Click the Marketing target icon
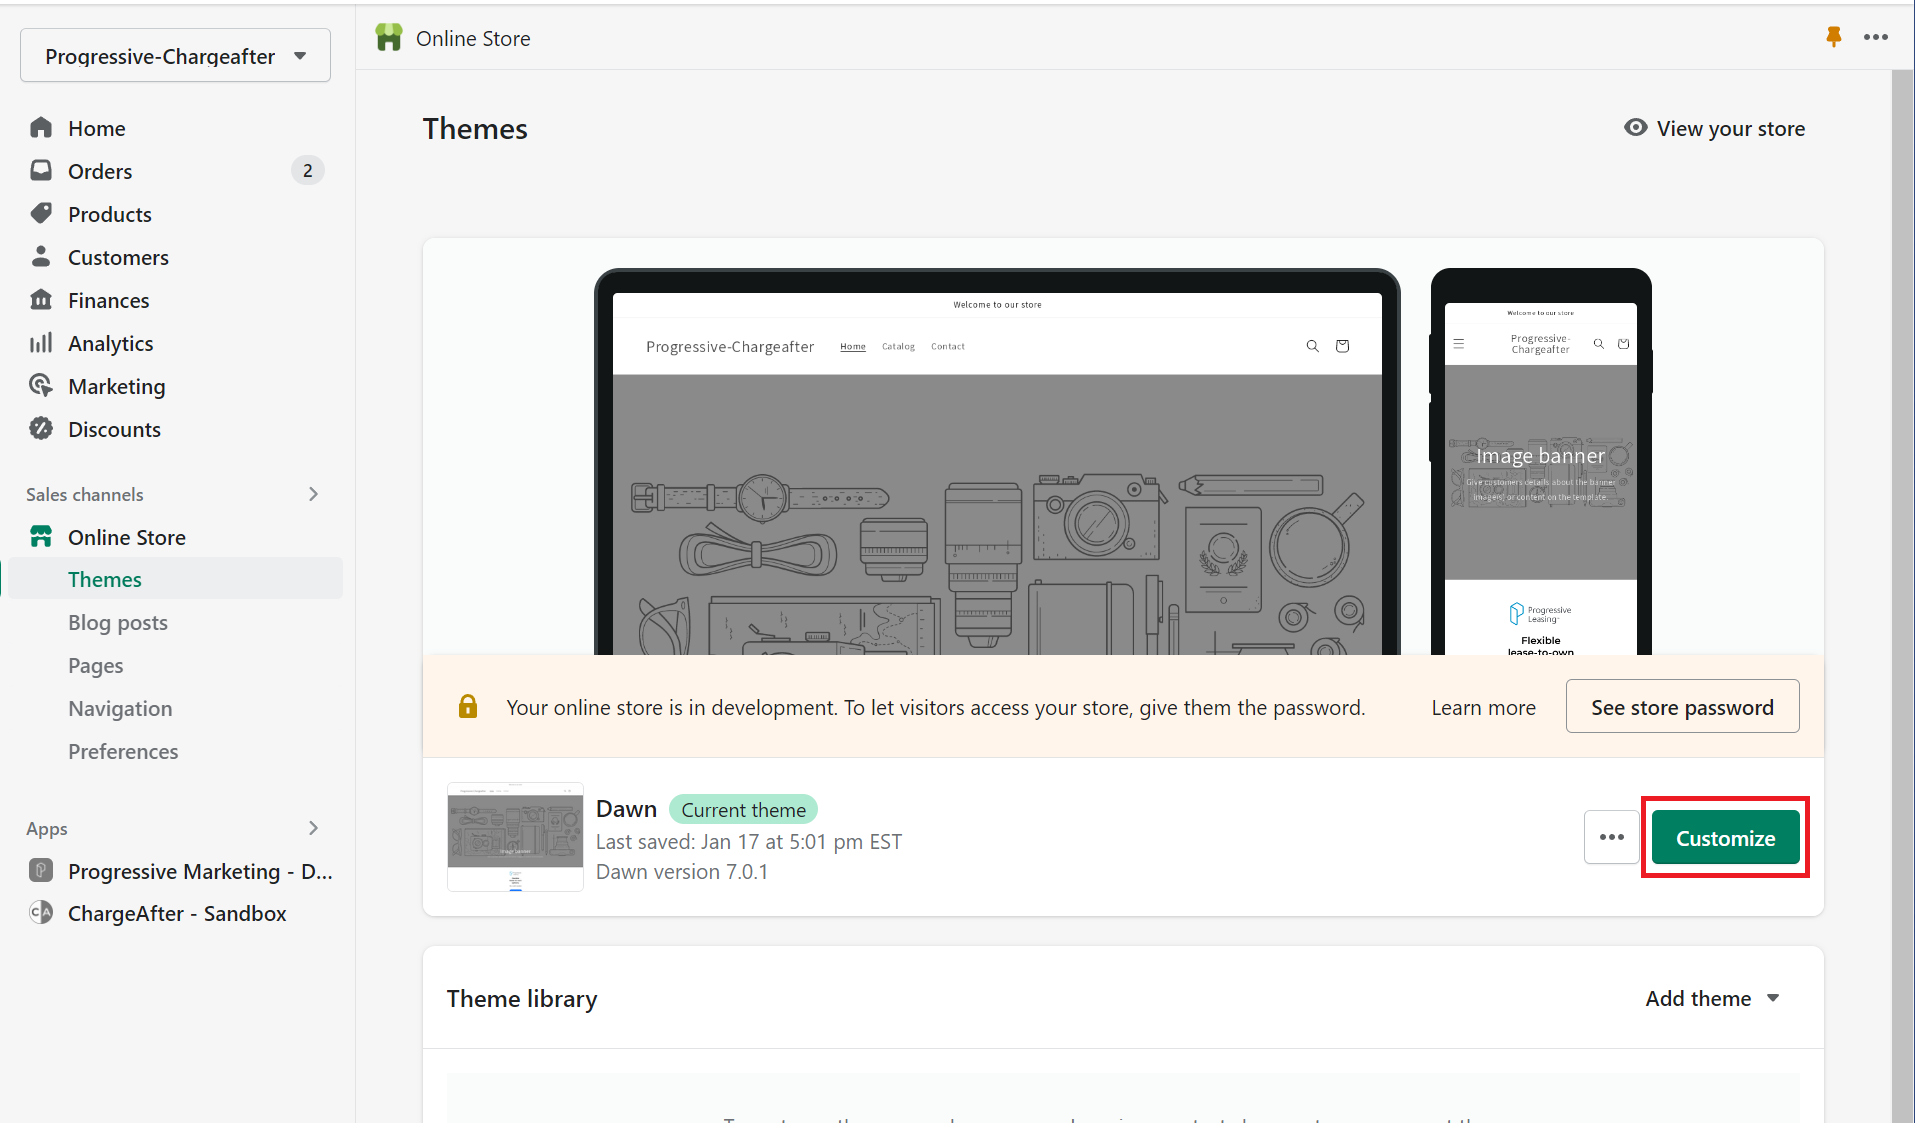 (41, 386)
